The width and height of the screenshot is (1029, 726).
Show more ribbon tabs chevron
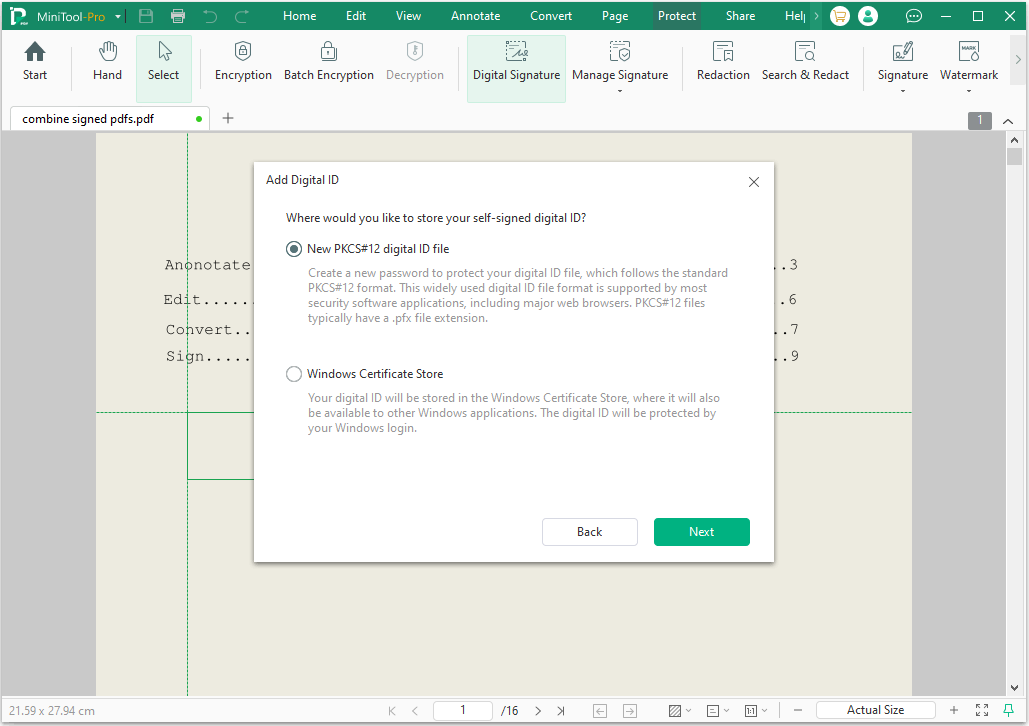pyautogui.click(x=816, y=16)
